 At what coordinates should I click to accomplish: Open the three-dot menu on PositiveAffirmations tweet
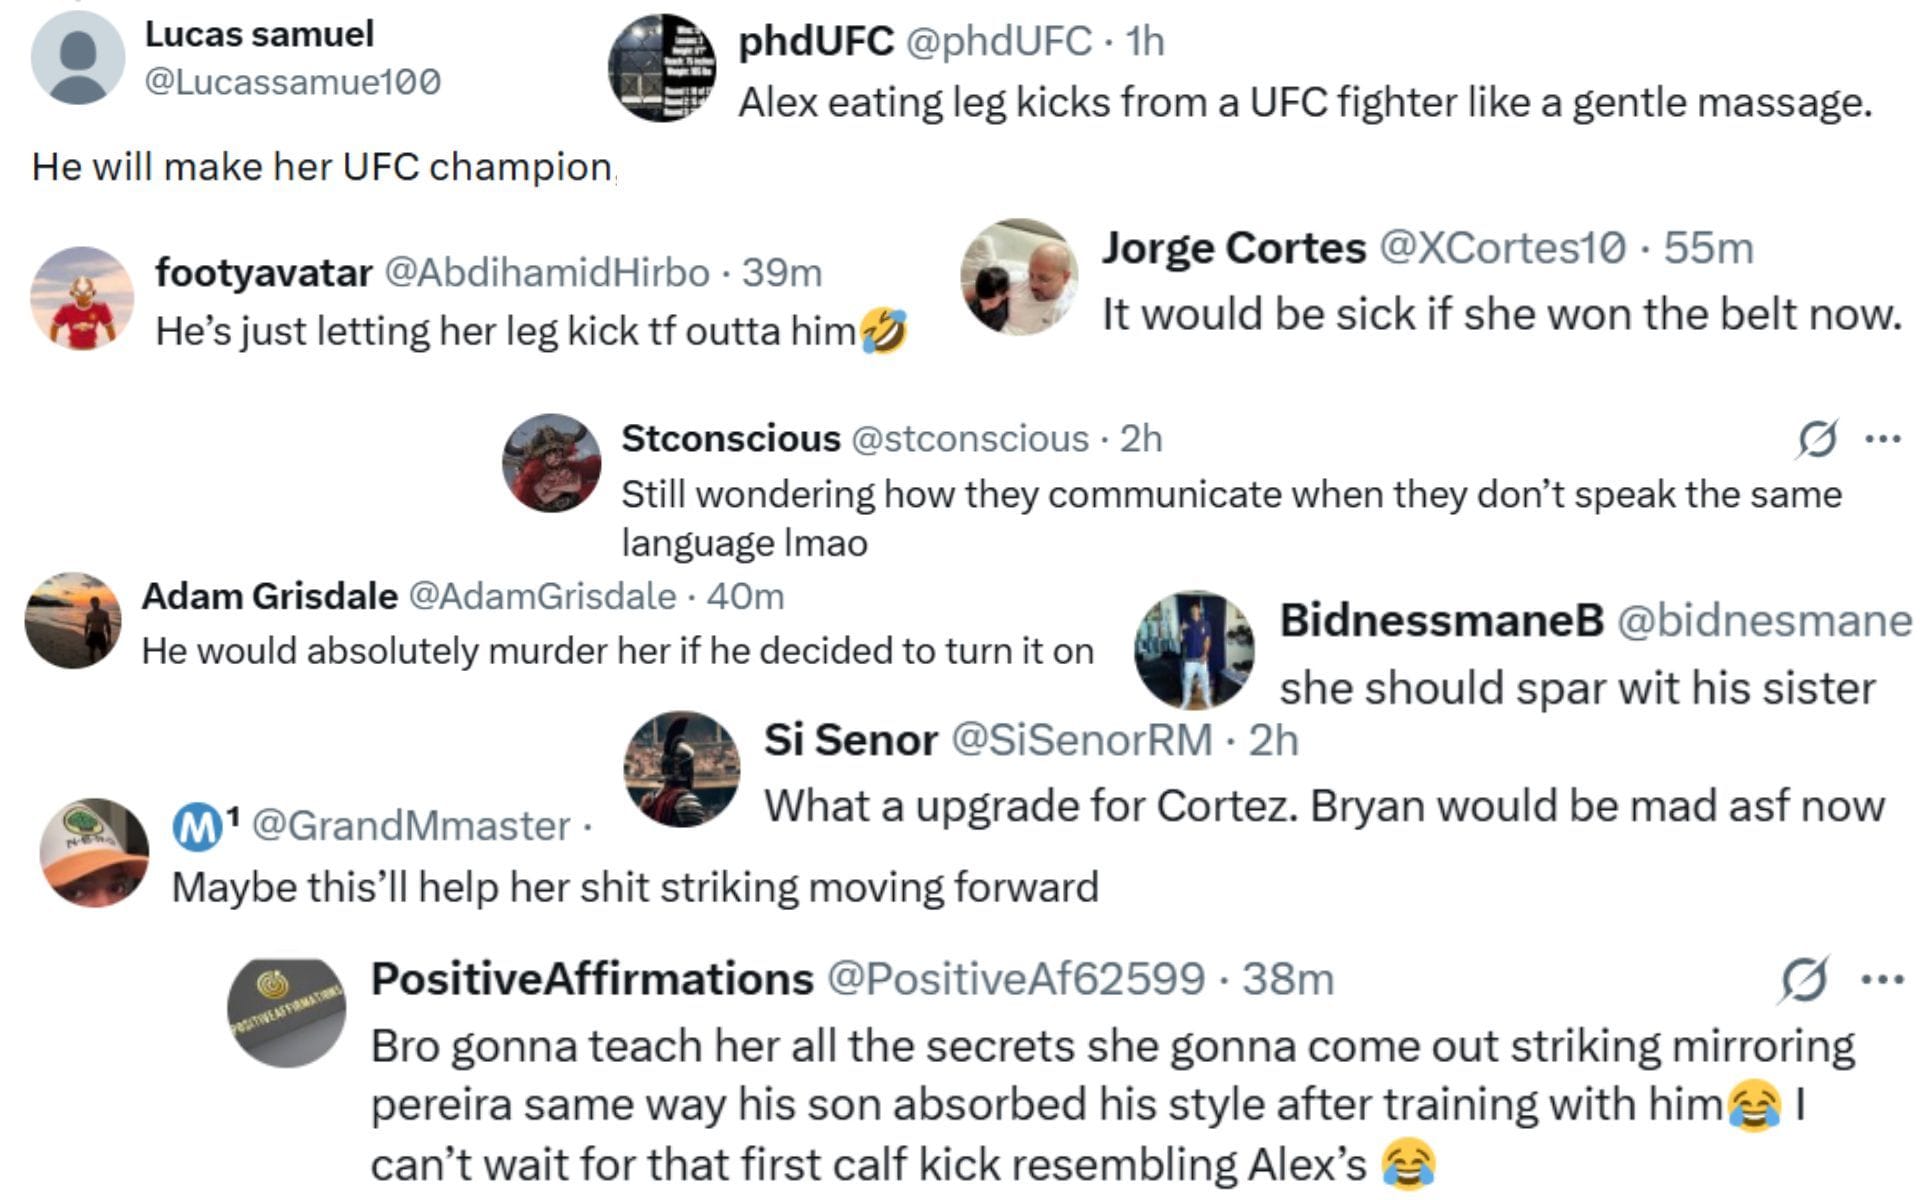click(x=1881, y=980)
